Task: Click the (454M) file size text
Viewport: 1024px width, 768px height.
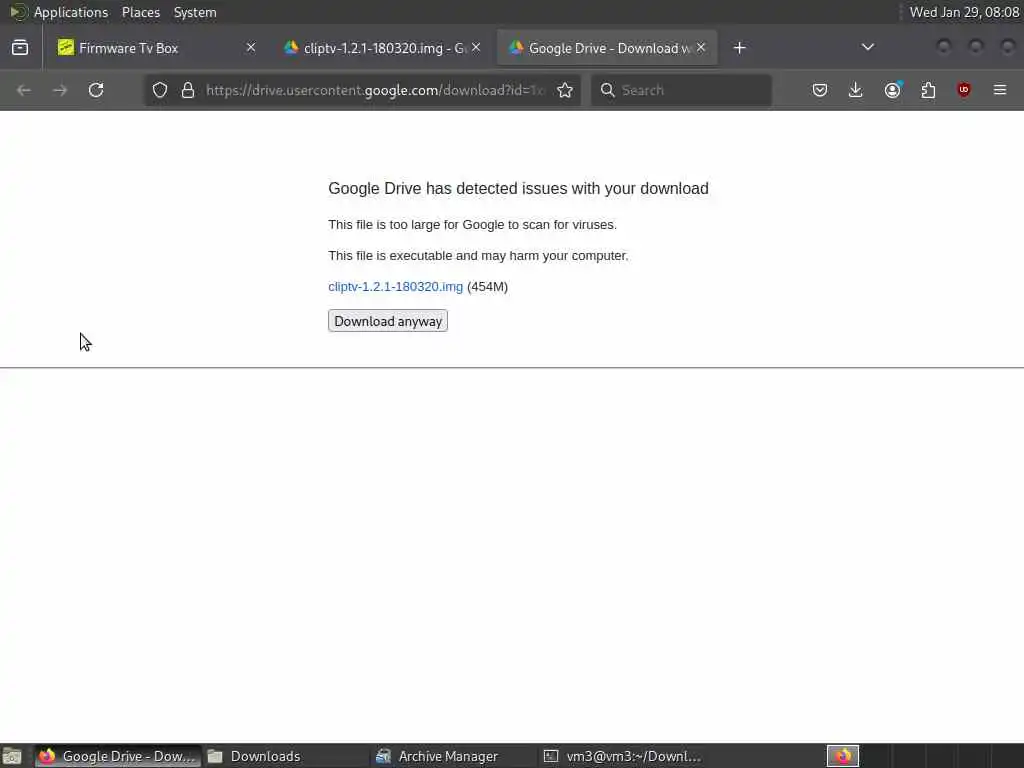Action: click(487, 287)
